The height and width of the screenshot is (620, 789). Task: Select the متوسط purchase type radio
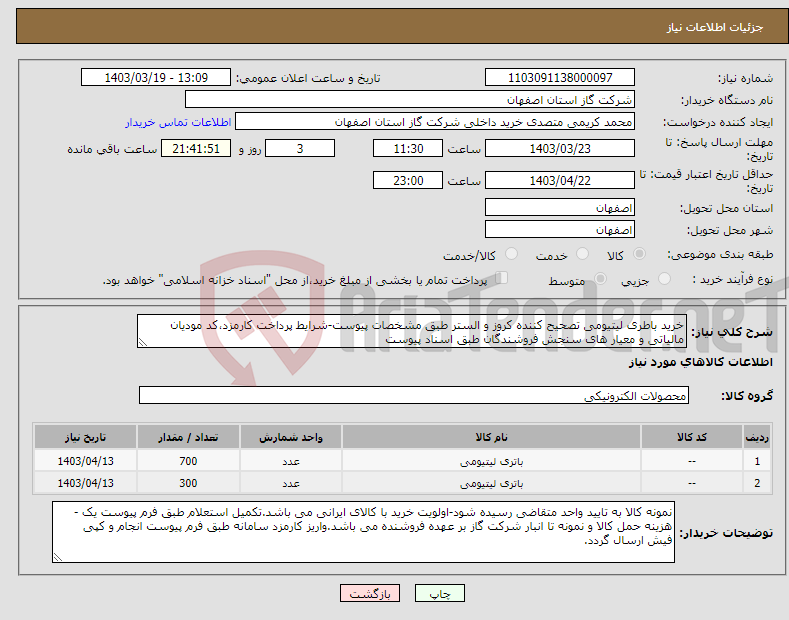click(x=600, y=278)
